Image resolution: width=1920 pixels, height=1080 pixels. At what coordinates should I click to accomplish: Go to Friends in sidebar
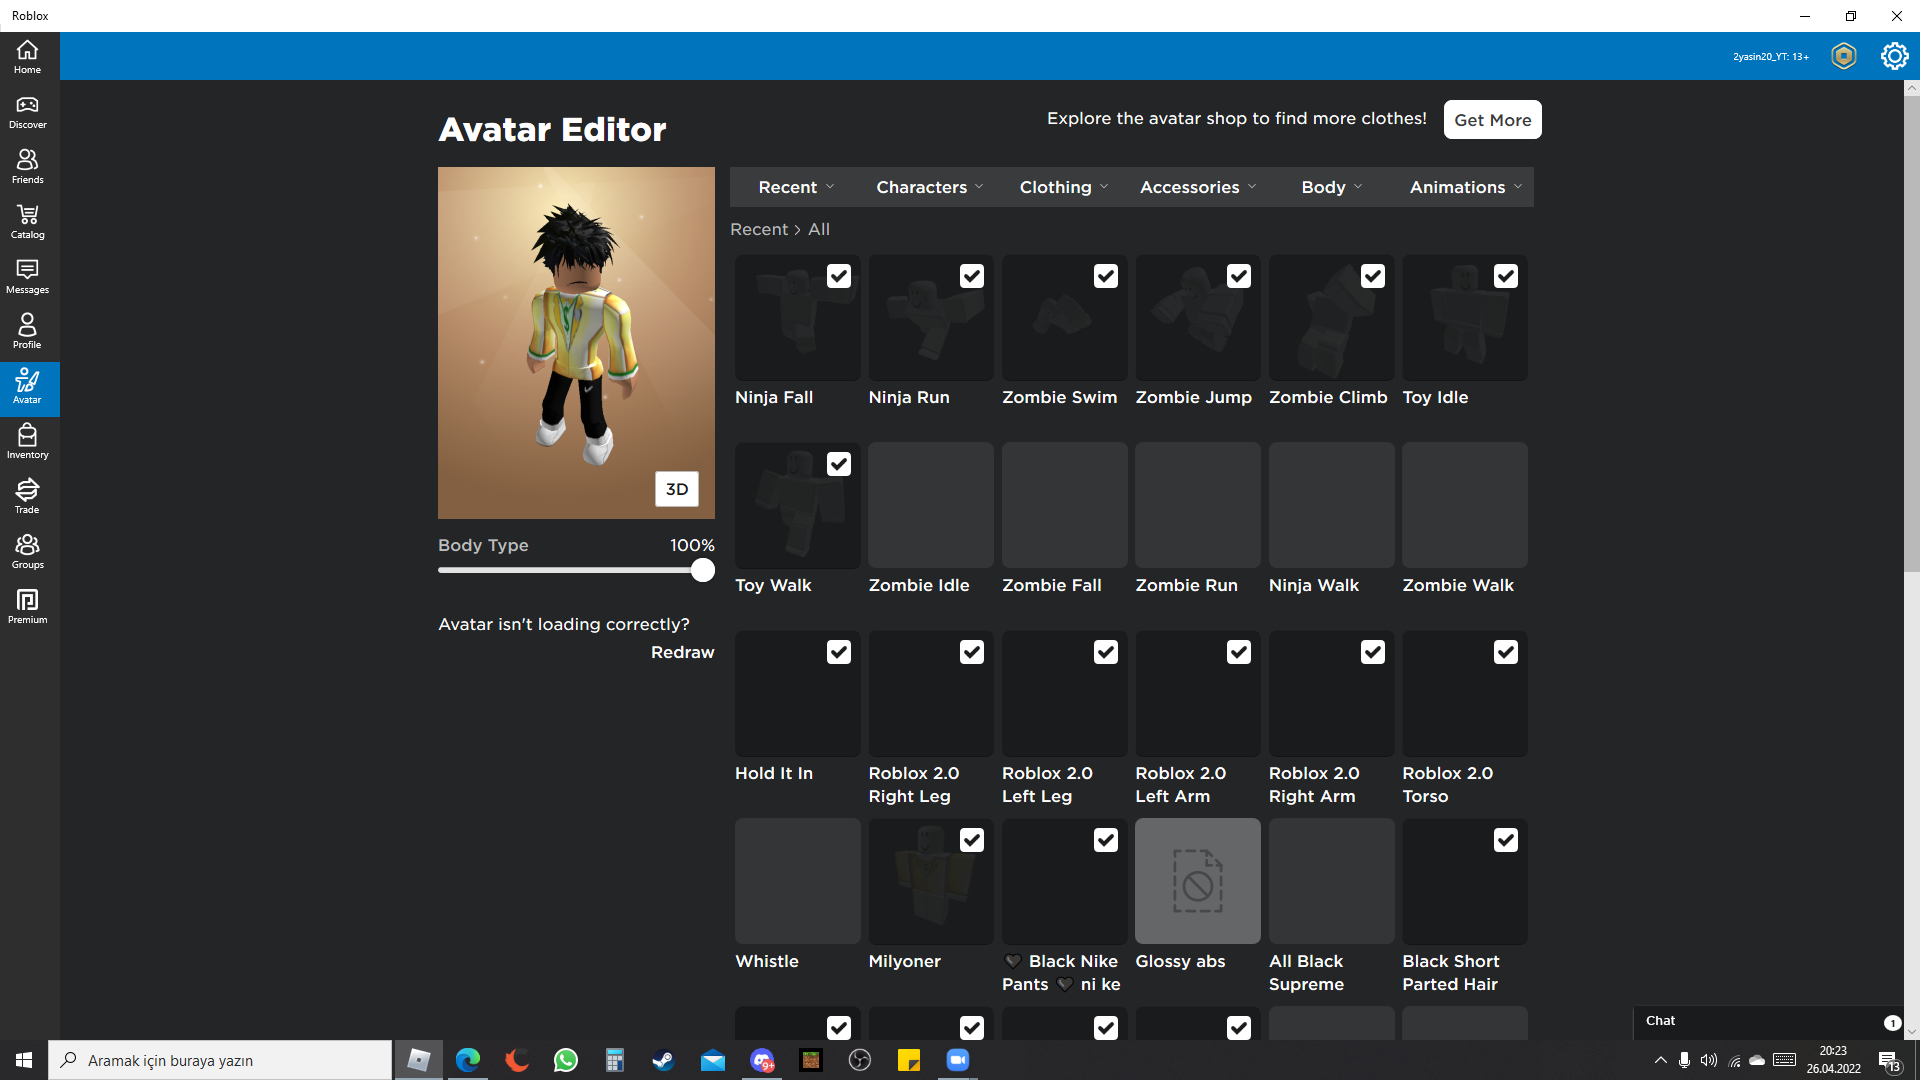[28, 167]
